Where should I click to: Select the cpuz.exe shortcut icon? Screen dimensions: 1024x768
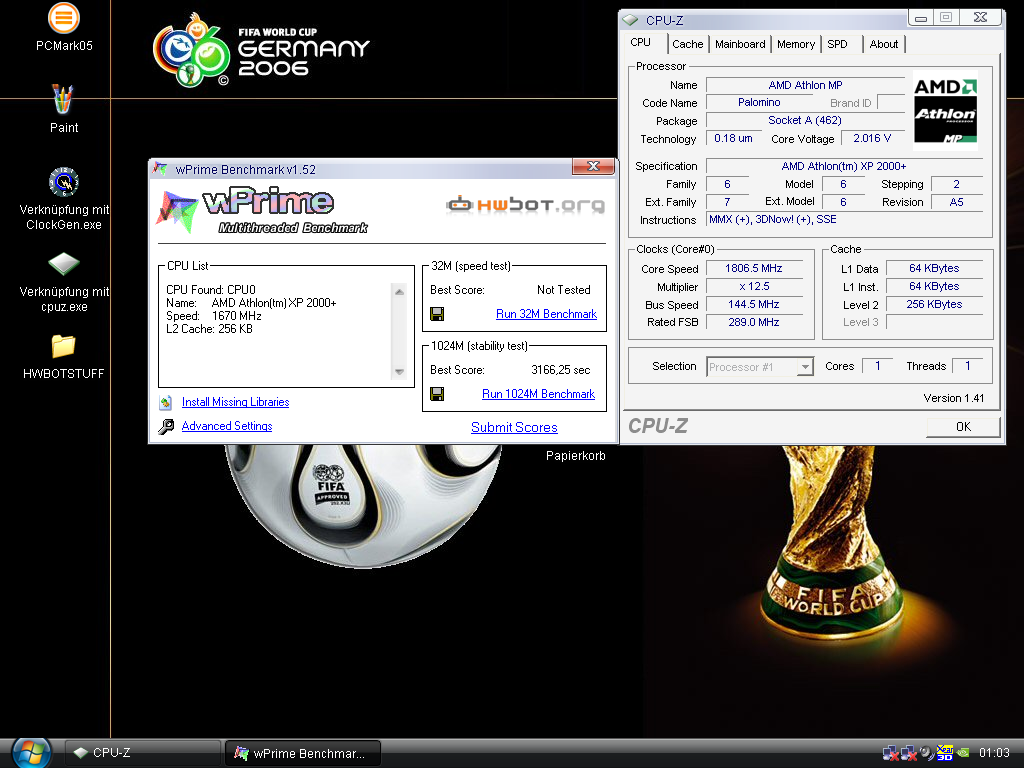(x=64, y=264)
